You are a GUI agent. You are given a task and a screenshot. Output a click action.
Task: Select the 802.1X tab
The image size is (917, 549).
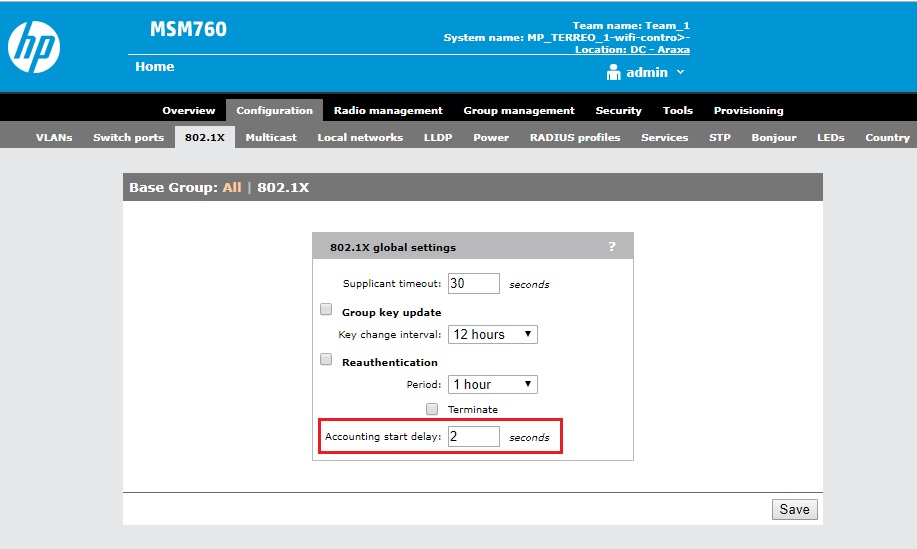click(205, 137)
